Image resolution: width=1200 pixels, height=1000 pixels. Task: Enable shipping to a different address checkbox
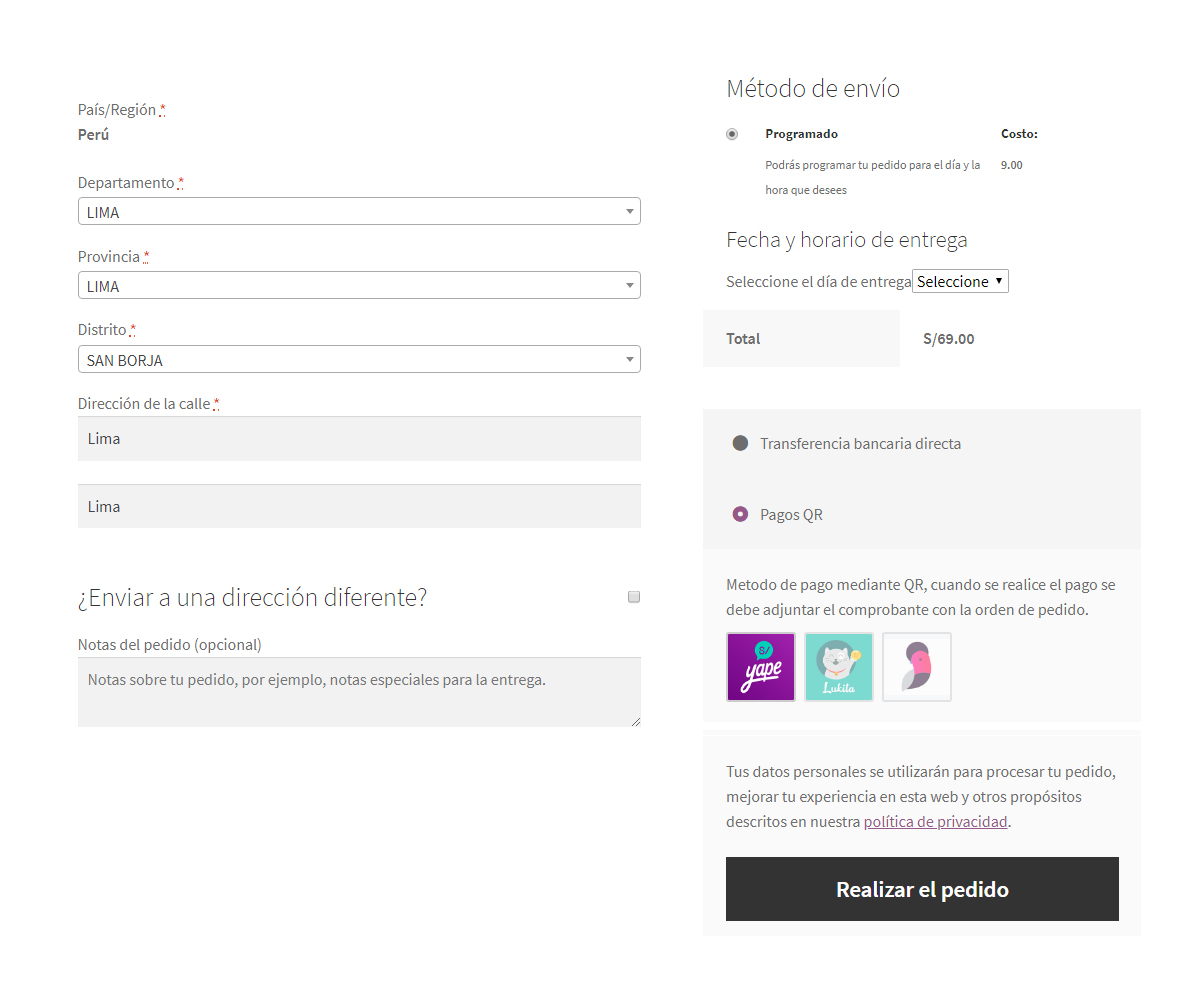click(x=633, y=597)
